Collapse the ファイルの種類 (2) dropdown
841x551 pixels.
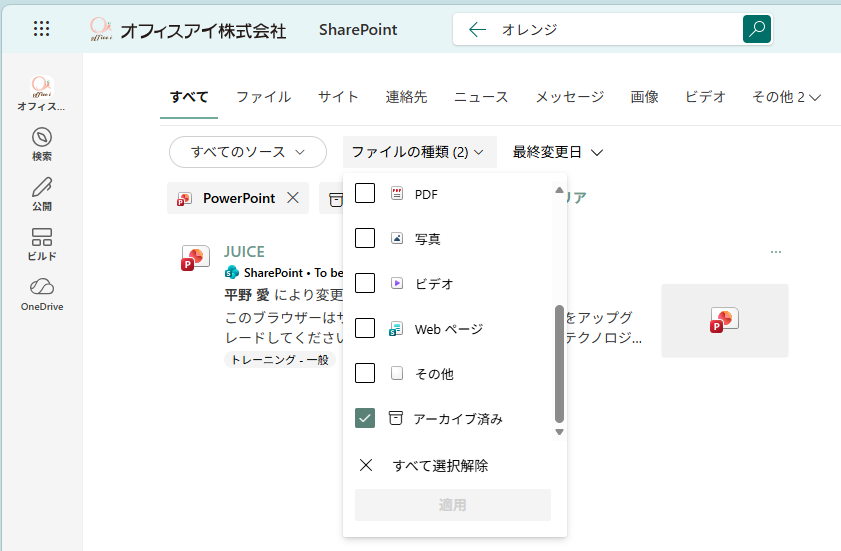coord(419,152)
